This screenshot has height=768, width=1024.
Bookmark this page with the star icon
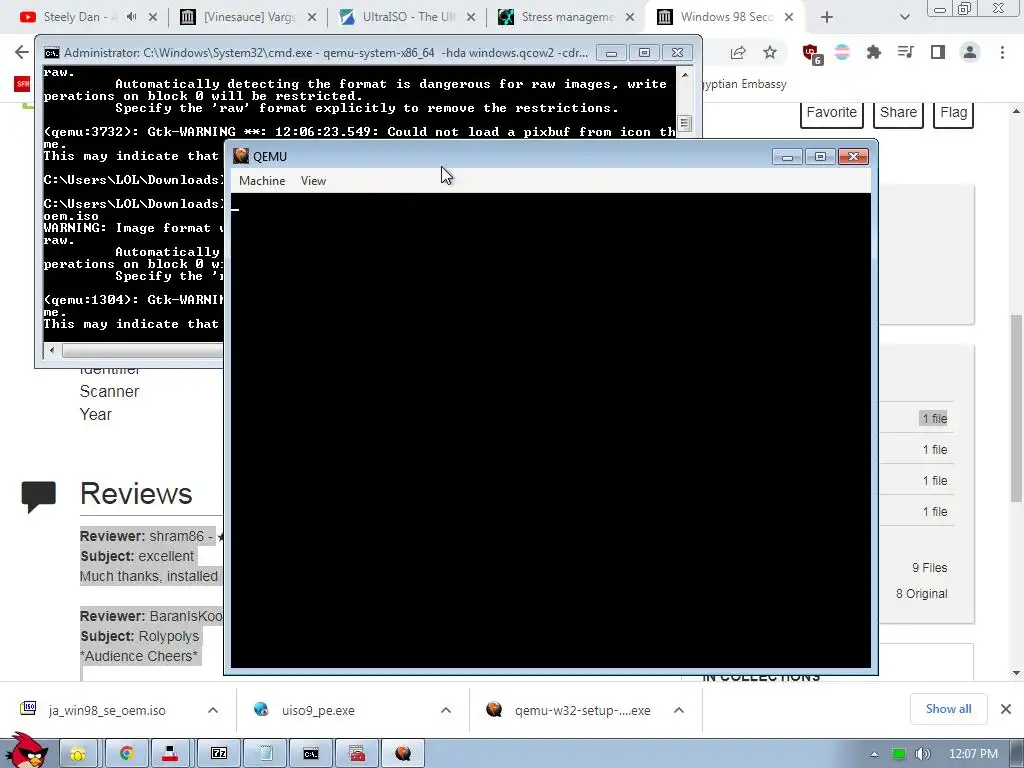pos(770,52)
